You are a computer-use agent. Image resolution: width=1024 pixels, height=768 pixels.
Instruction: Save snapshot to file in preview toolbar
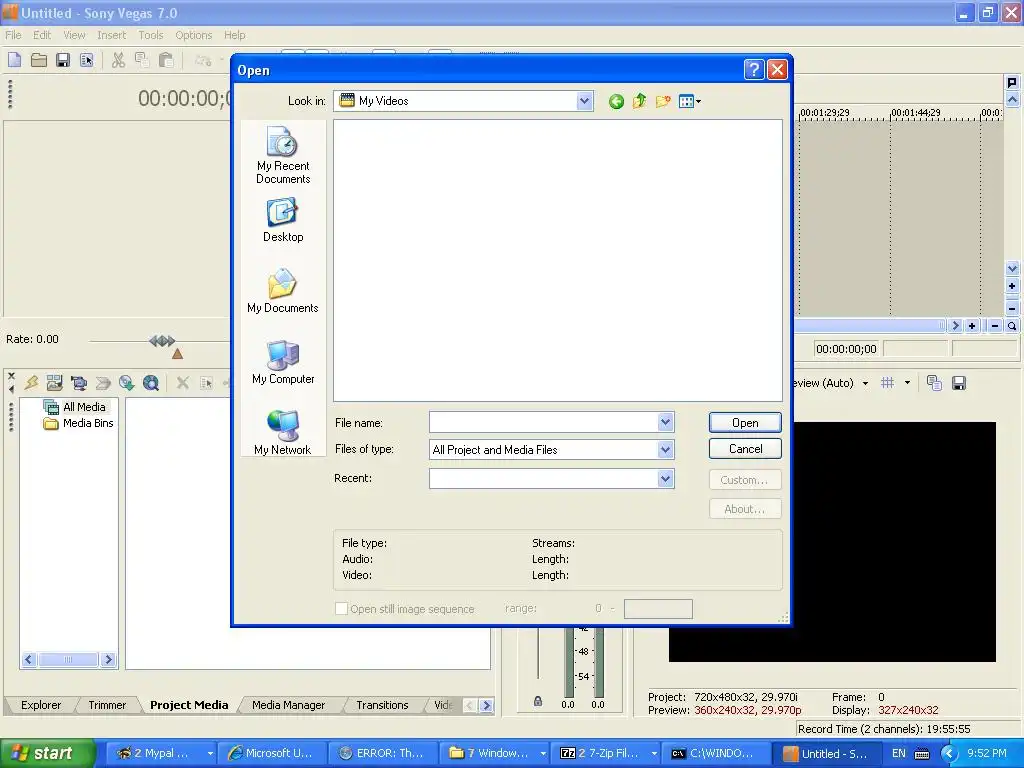click(x=959, y=383)
